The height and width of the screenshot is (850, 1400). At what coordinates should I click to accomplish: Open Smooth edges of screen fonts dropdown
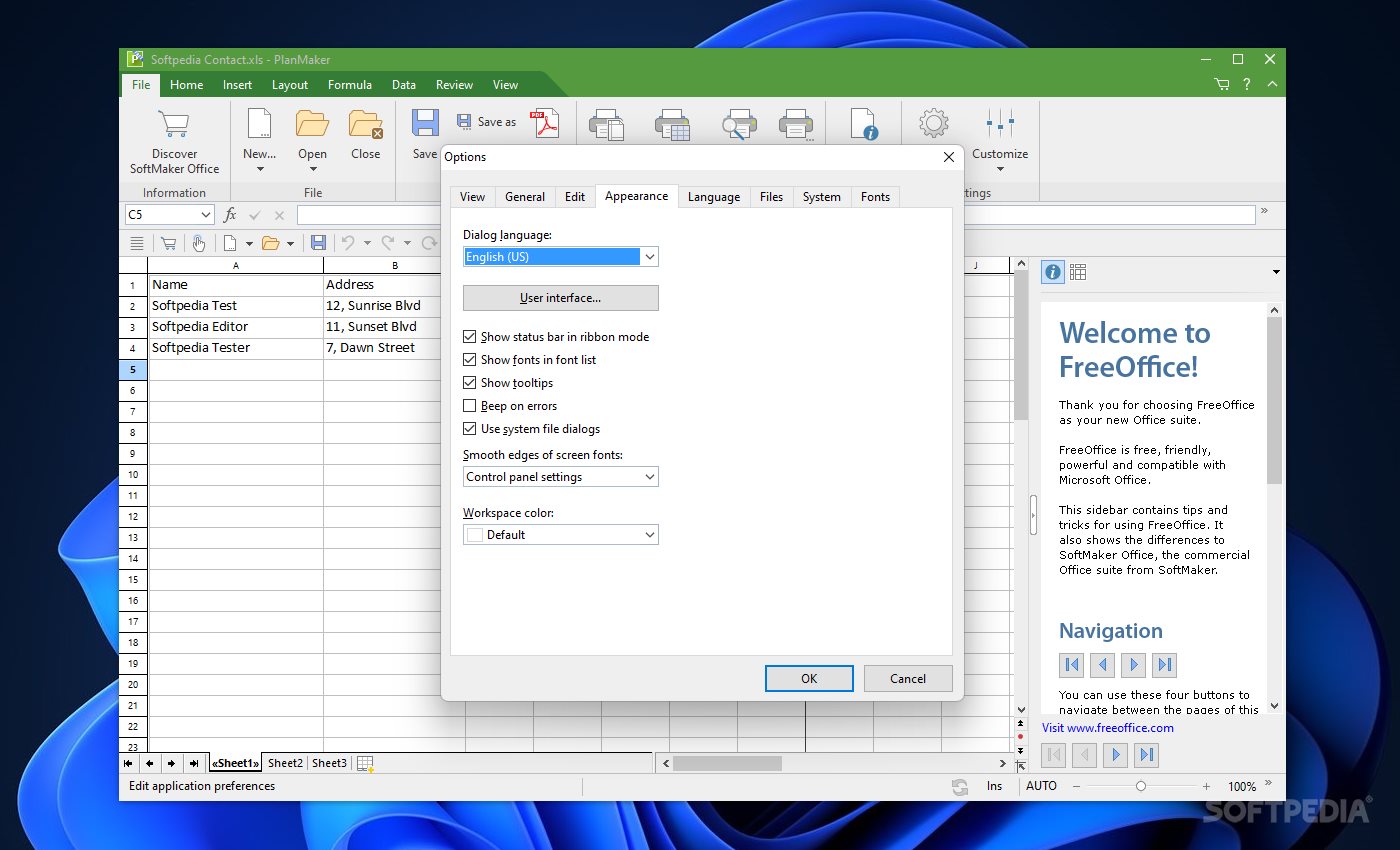(x=561, y=477)
